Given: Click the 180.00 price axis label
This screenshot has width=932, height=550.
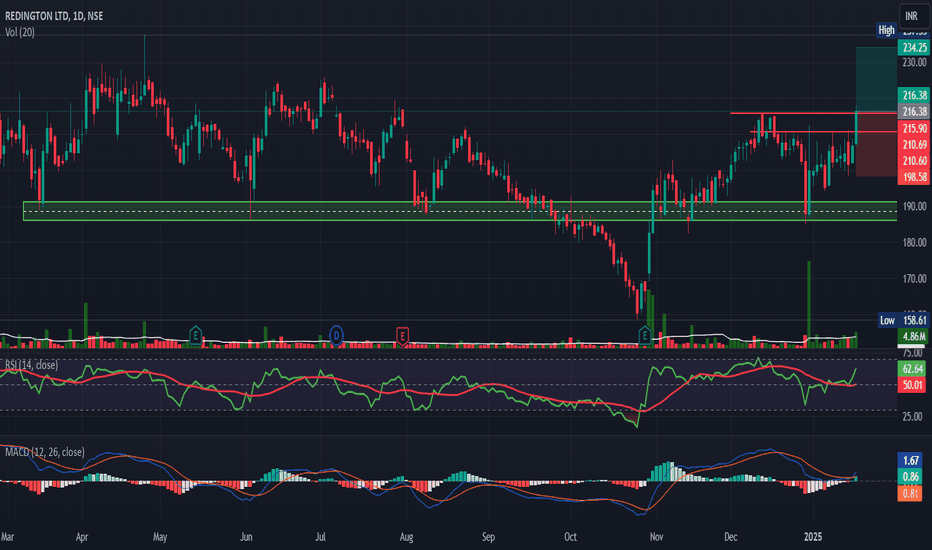Looking at the screenshot, I should pyautogui.click(x=914, y=242).
